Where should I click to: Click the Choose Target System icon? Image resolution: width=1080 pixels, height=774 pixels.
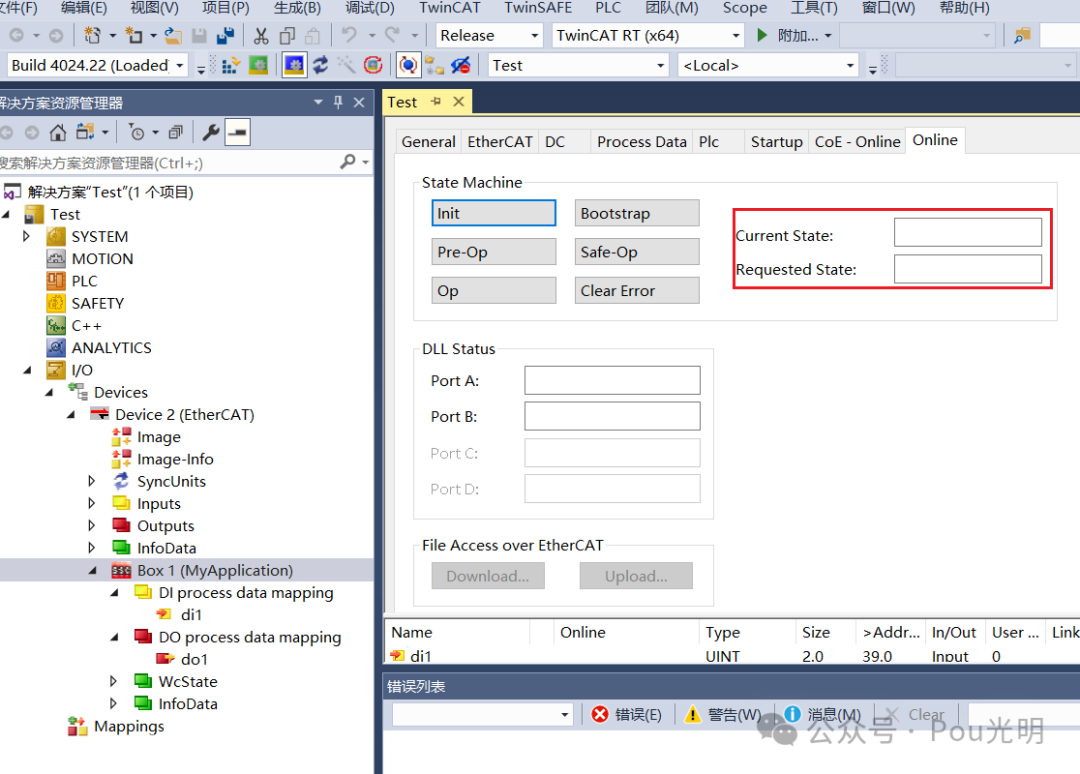tap(435, 65)
